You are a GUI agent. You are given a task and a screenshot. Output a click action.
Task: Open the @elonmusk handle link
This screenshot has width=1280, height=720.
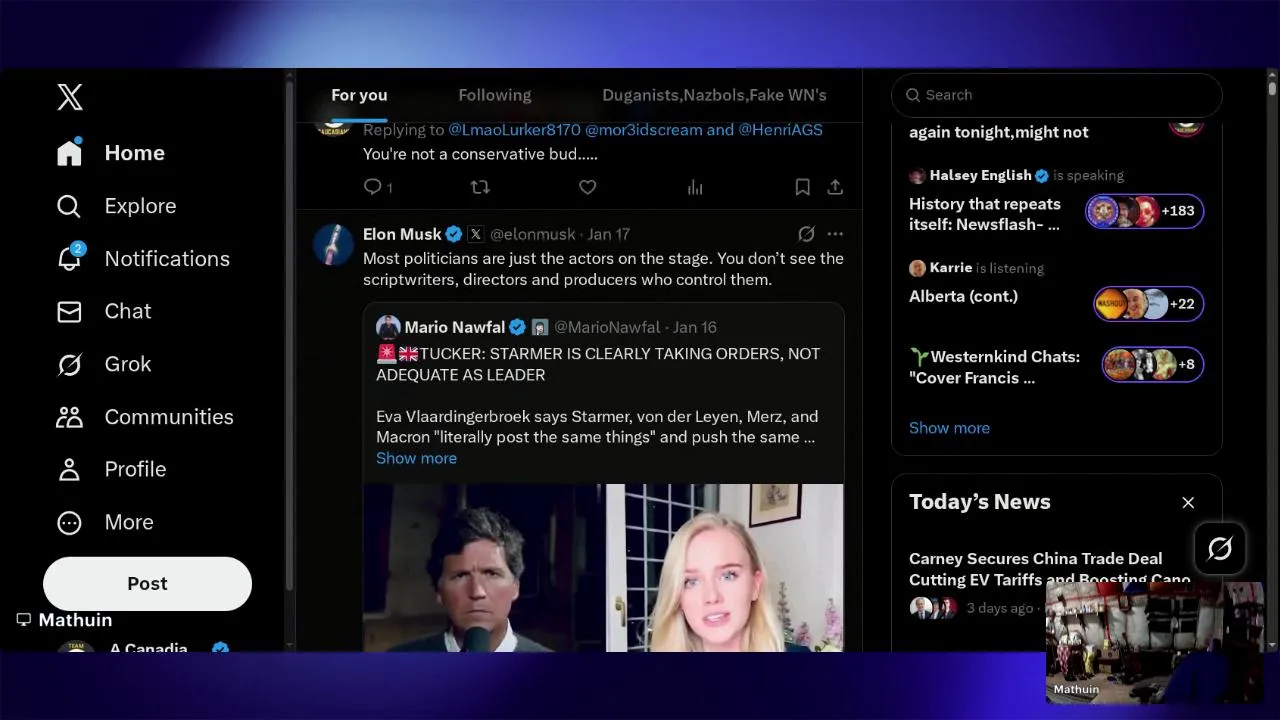click(x=532, y=234)
